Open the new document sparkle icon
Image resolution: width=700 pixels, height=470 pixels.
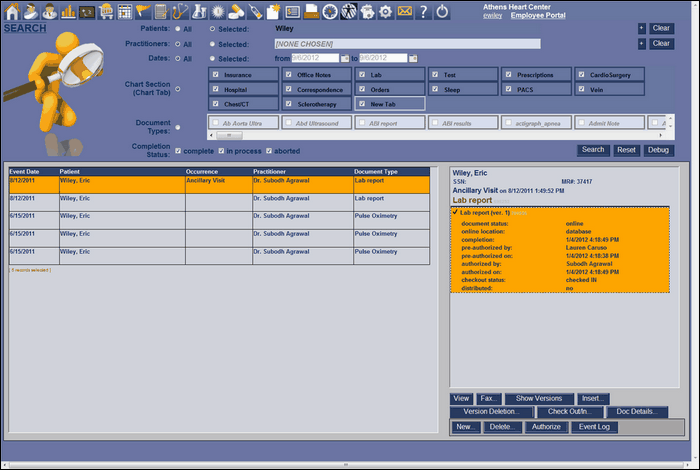pyautogui.click(x=274, y=11)
